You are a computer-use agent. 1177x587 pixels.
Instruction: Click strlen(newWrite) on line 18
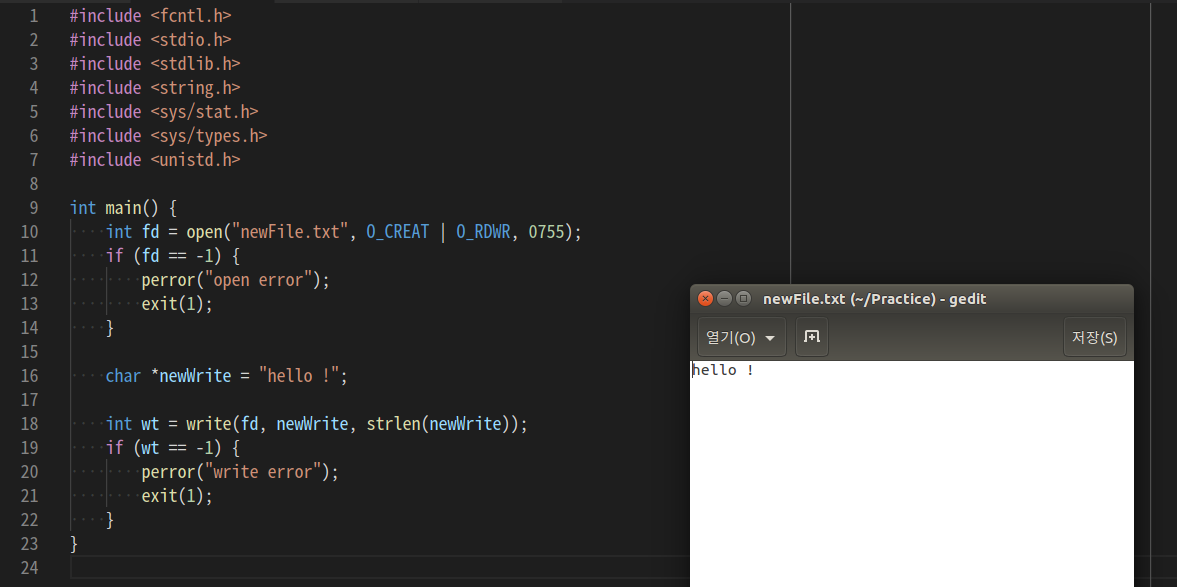(438, 424)
